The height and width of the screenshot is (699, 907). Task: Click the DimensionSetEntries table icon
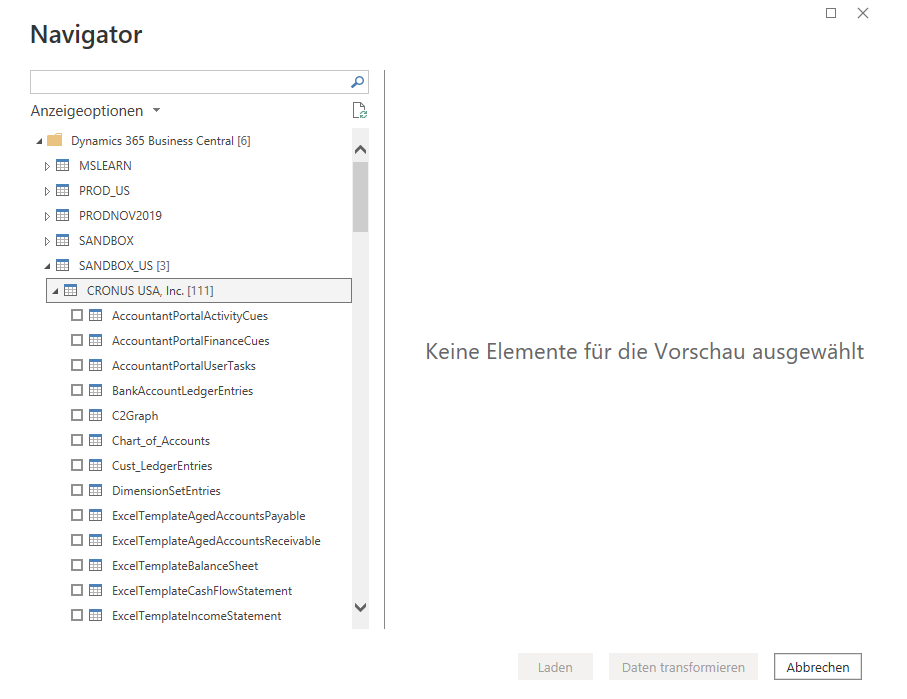pos(95,490)
